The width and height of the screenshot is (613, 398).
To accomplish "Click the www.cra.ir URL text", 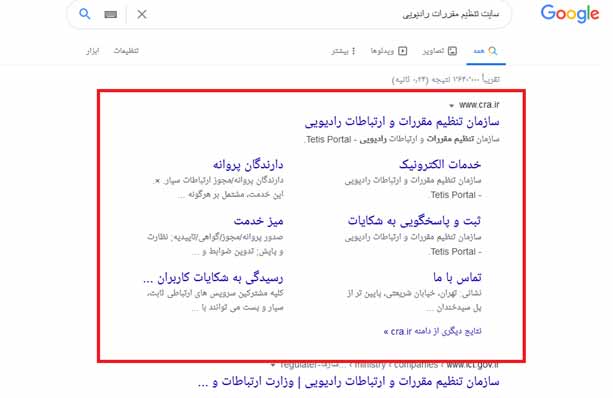I will click(x=479, y=105).
